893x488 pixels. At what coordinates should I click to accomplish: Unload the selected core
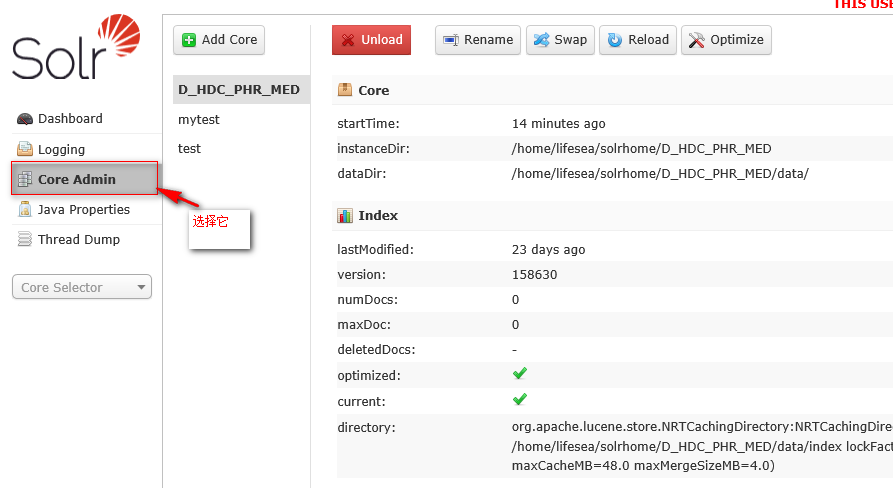tap(371, 40)
